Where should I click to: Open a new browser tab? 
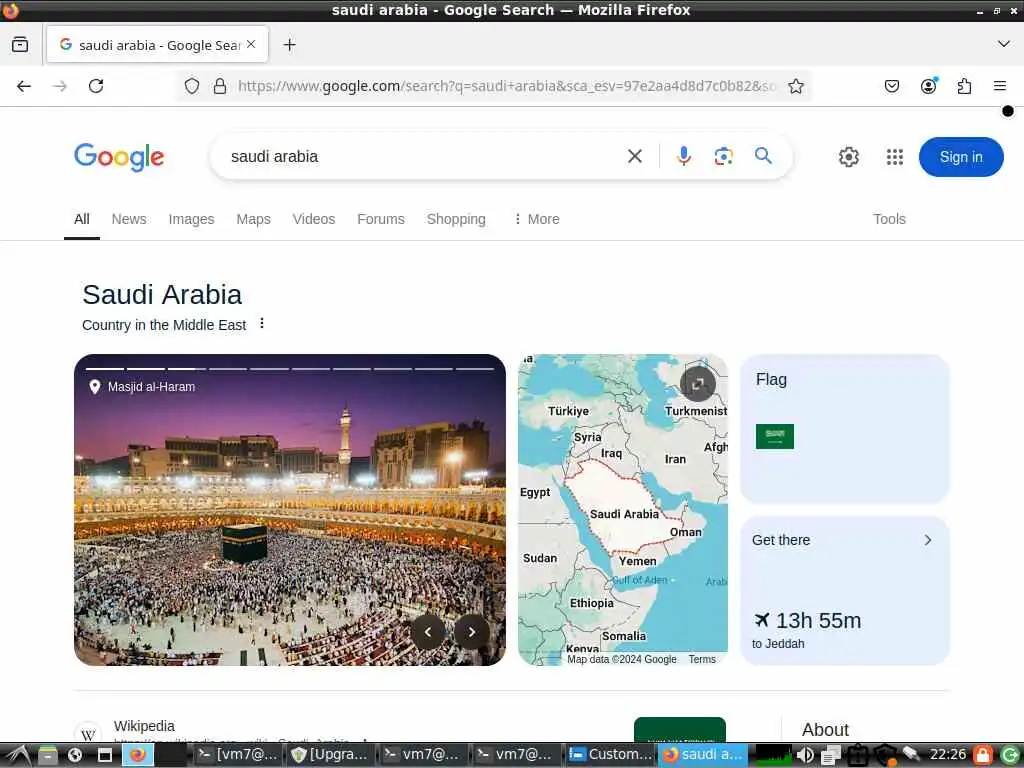[289, 44]
